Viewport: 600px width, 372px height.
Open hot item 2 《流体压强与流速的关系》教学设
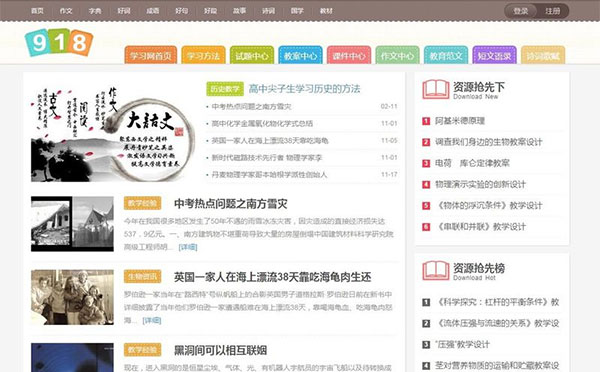[497, 323]
